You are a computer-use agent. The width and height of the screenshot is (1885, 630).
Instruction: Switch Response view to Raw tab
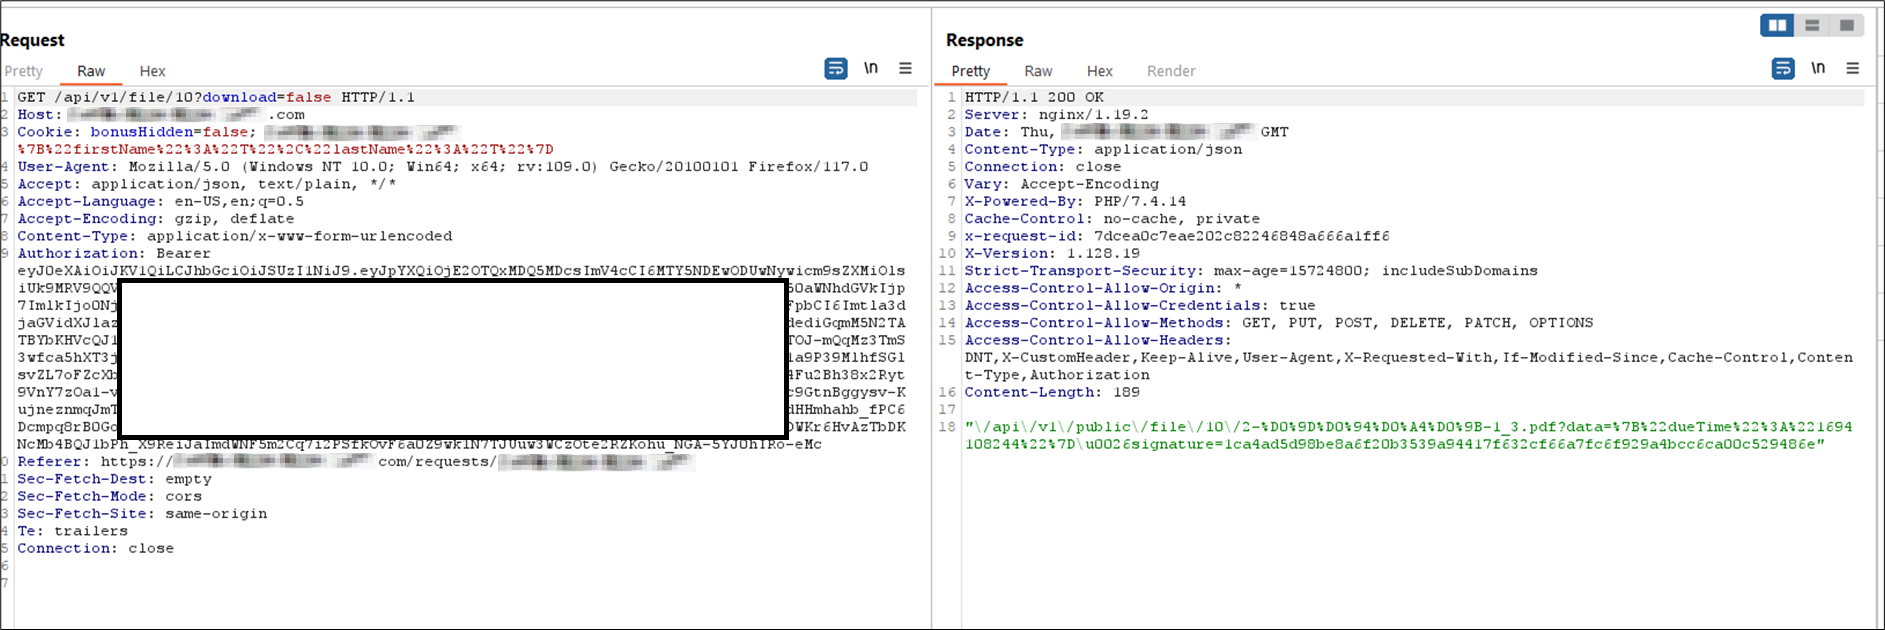tap(1038, 71)
